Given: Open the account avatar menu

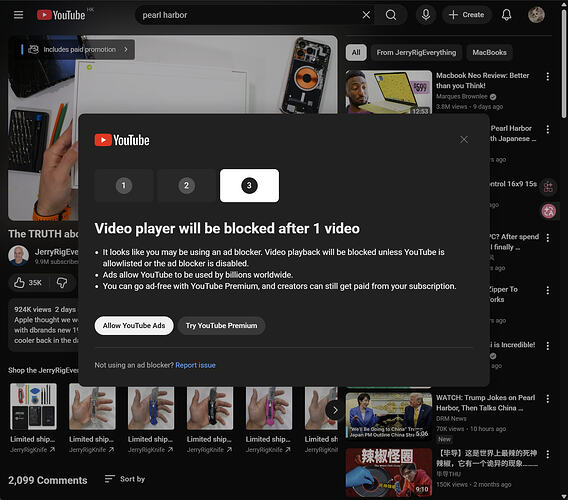Looking at the screenshot, I should click(536, 15).
